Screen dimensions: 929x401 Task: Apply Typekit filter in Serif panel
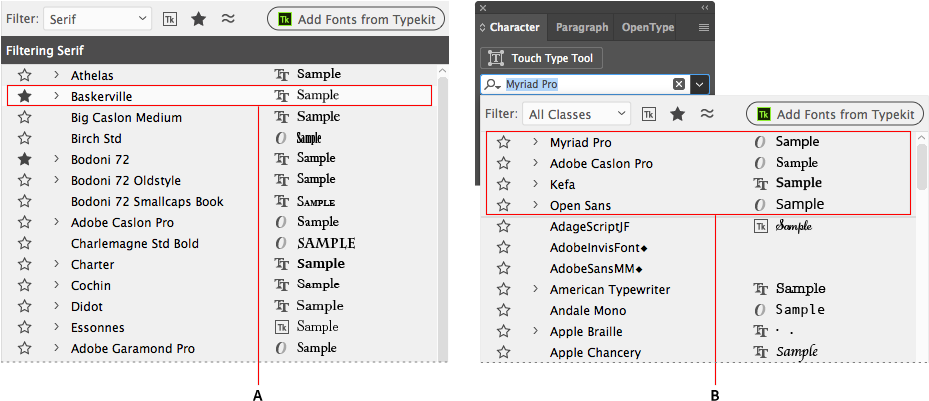click(x=170, y=19)
